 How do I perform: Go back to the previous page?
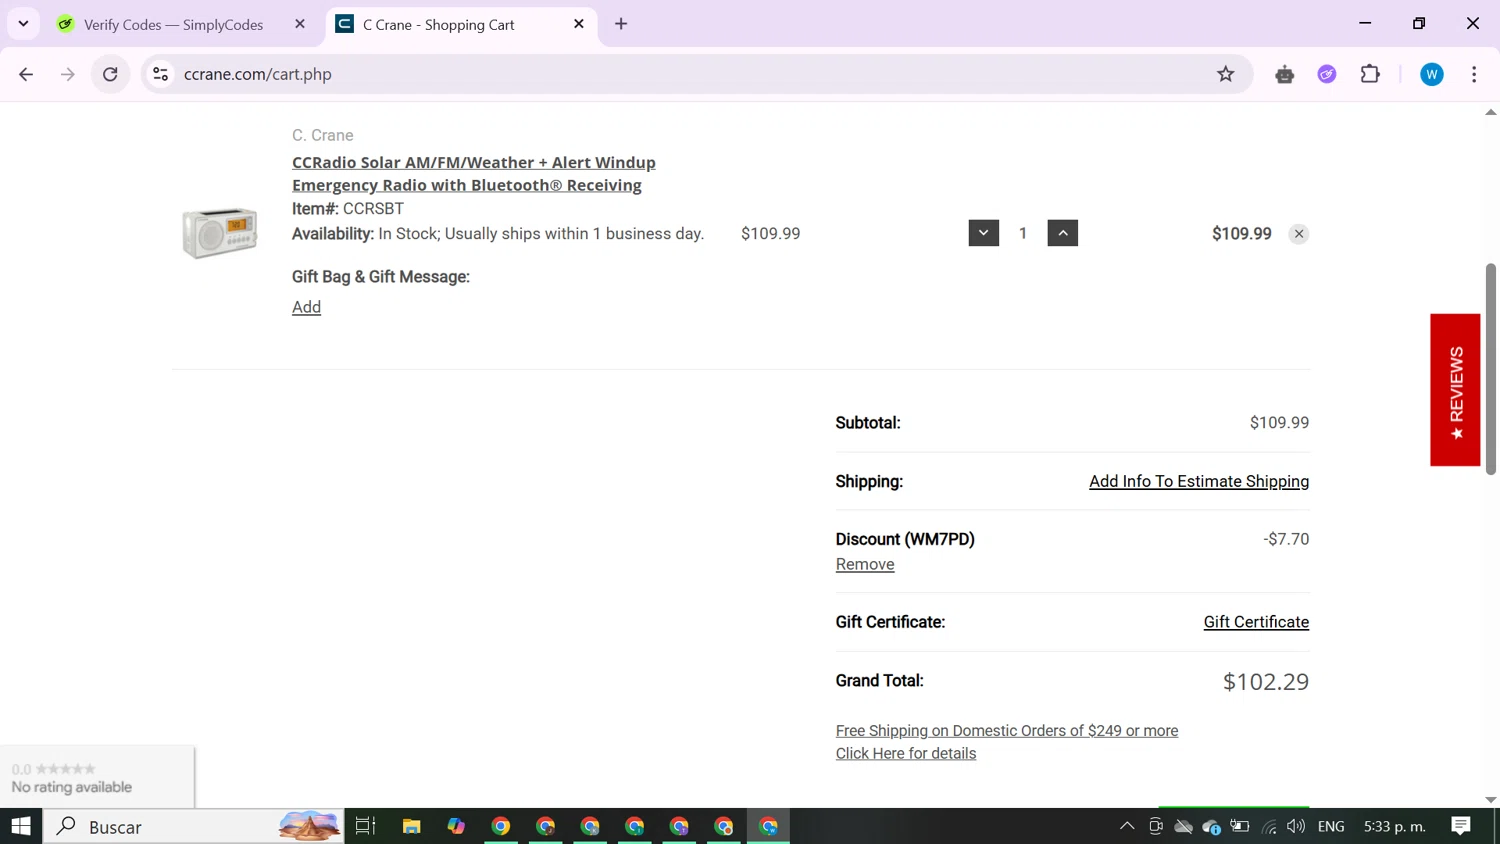26,74
